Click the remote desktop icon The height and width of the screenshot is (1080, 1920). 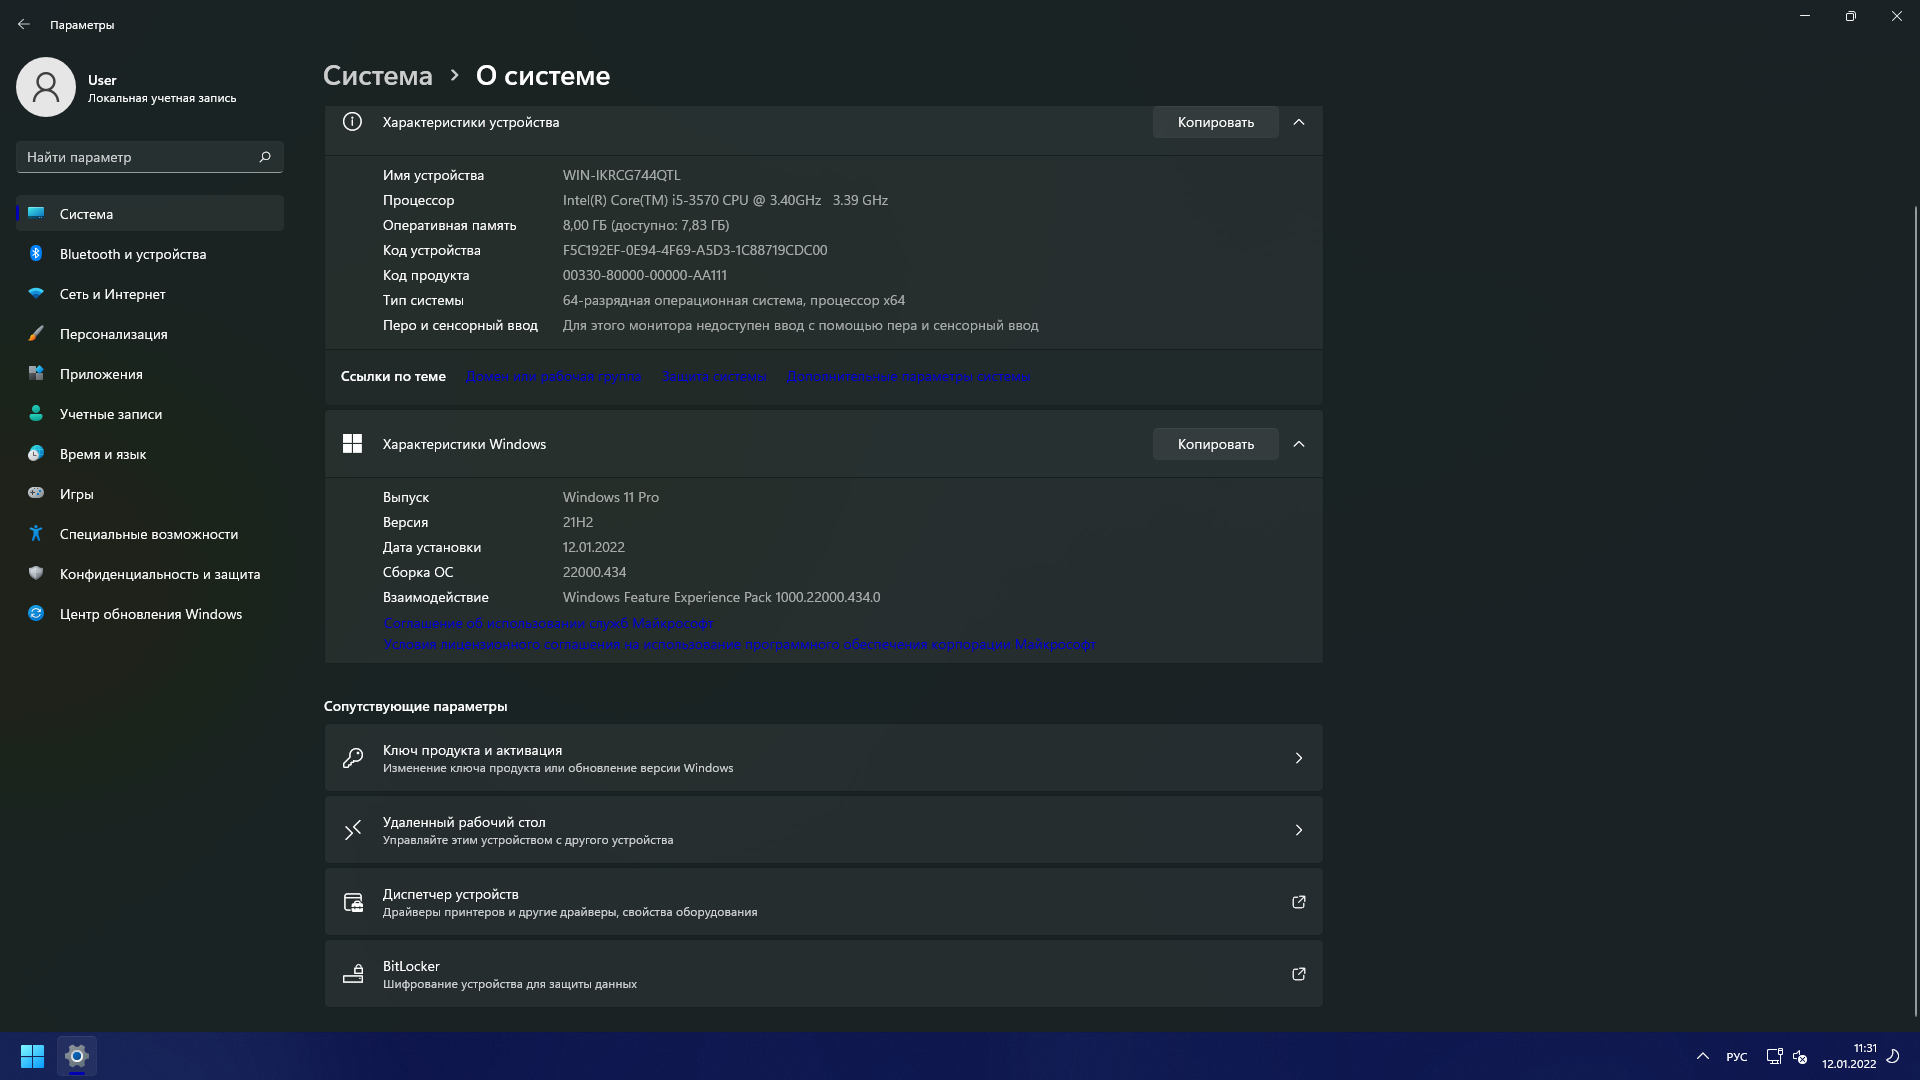(352, 830)
